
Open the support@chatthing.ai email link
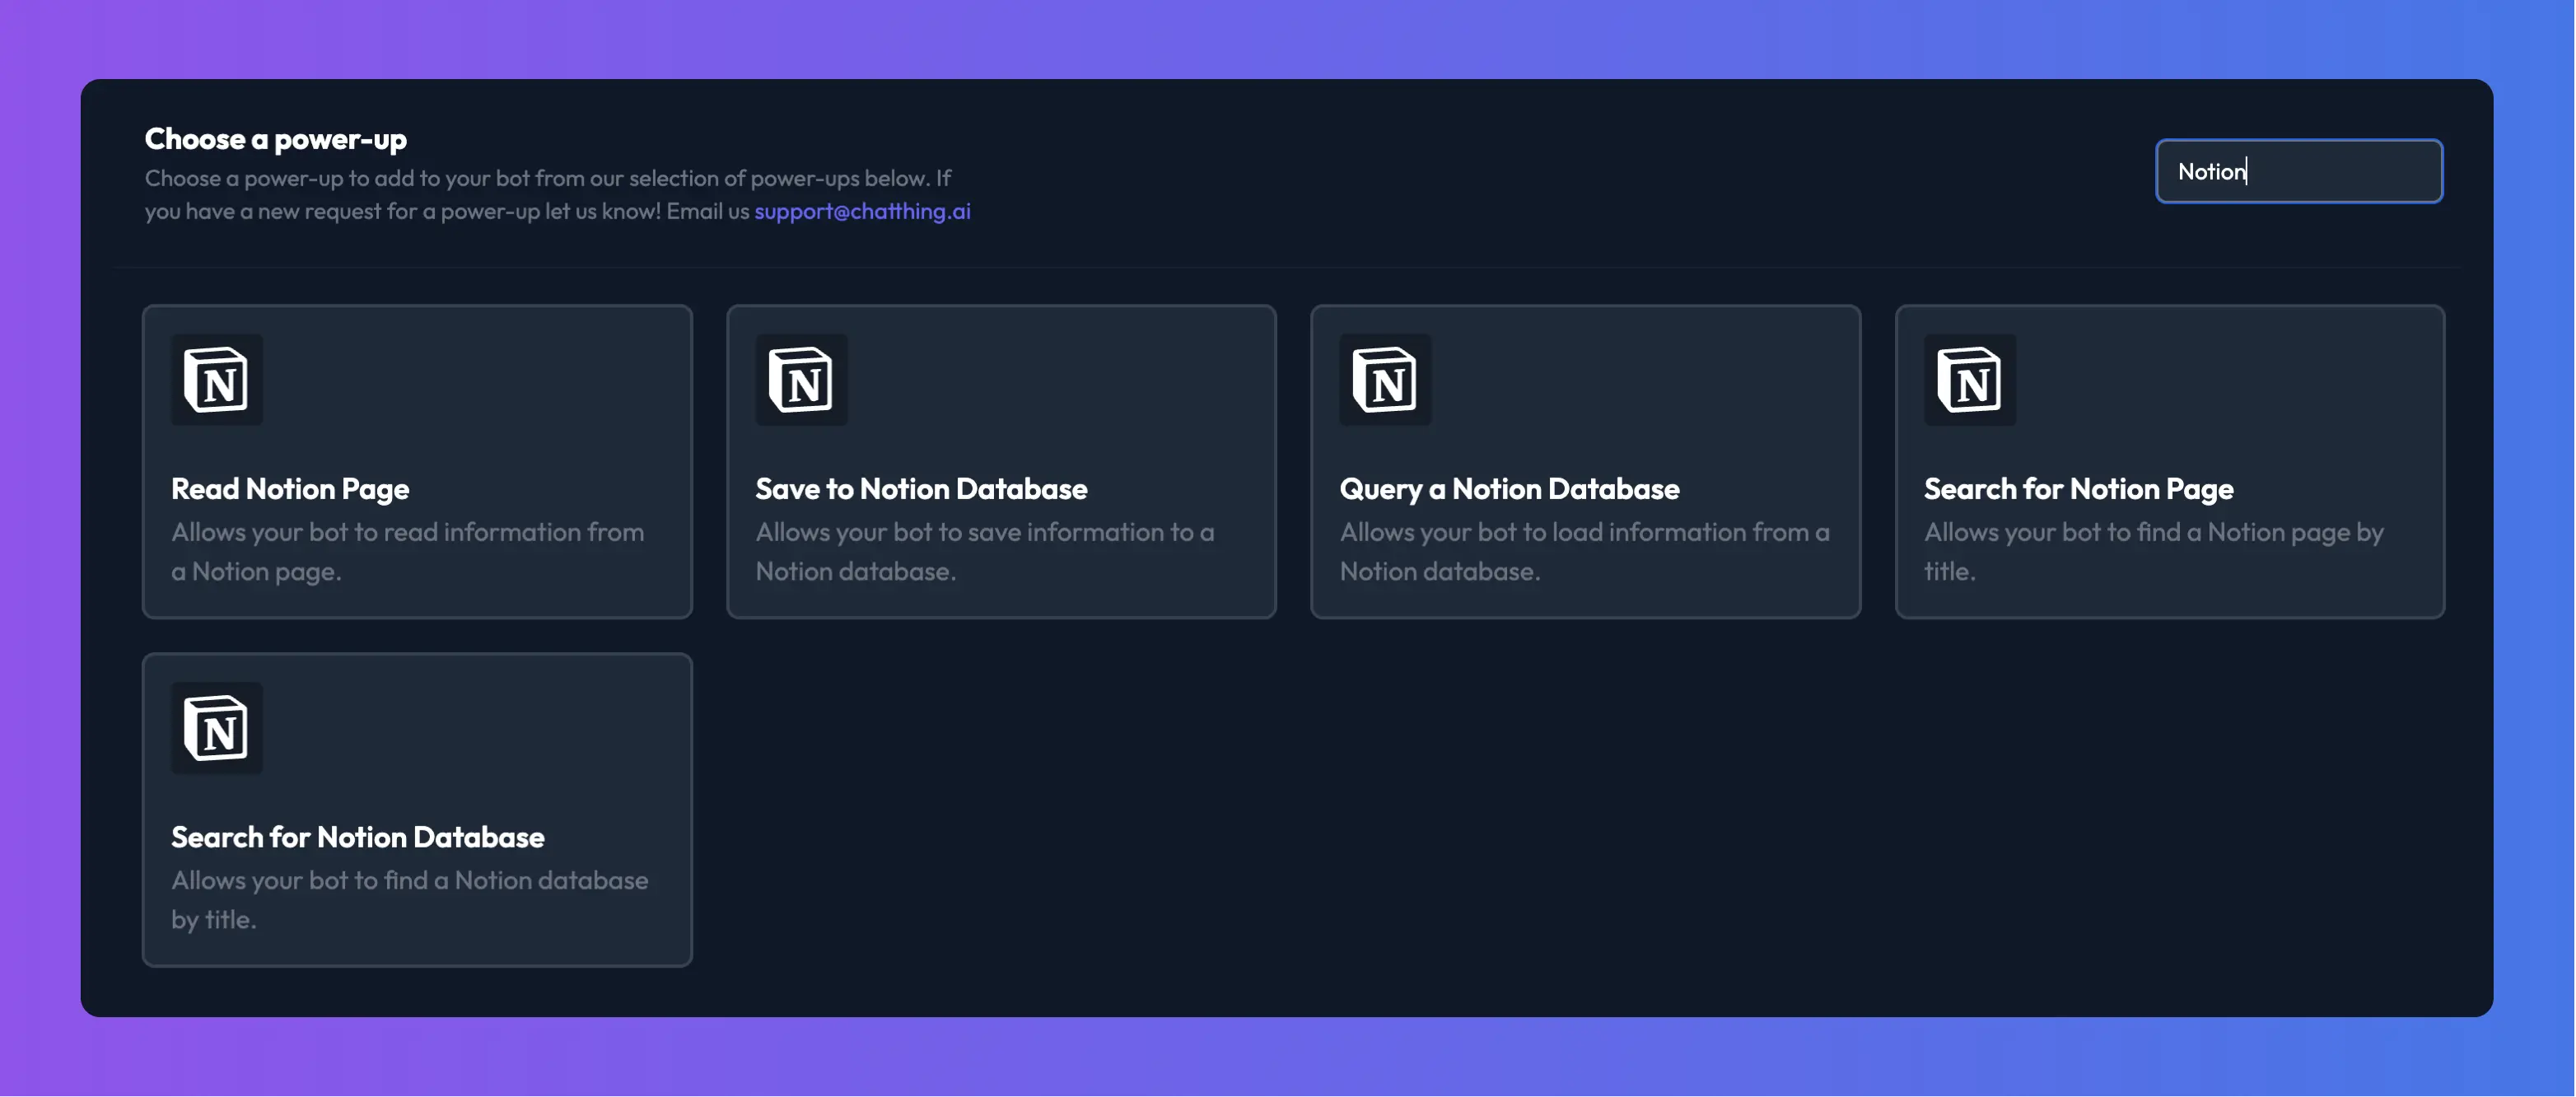(x=862, y=212)
